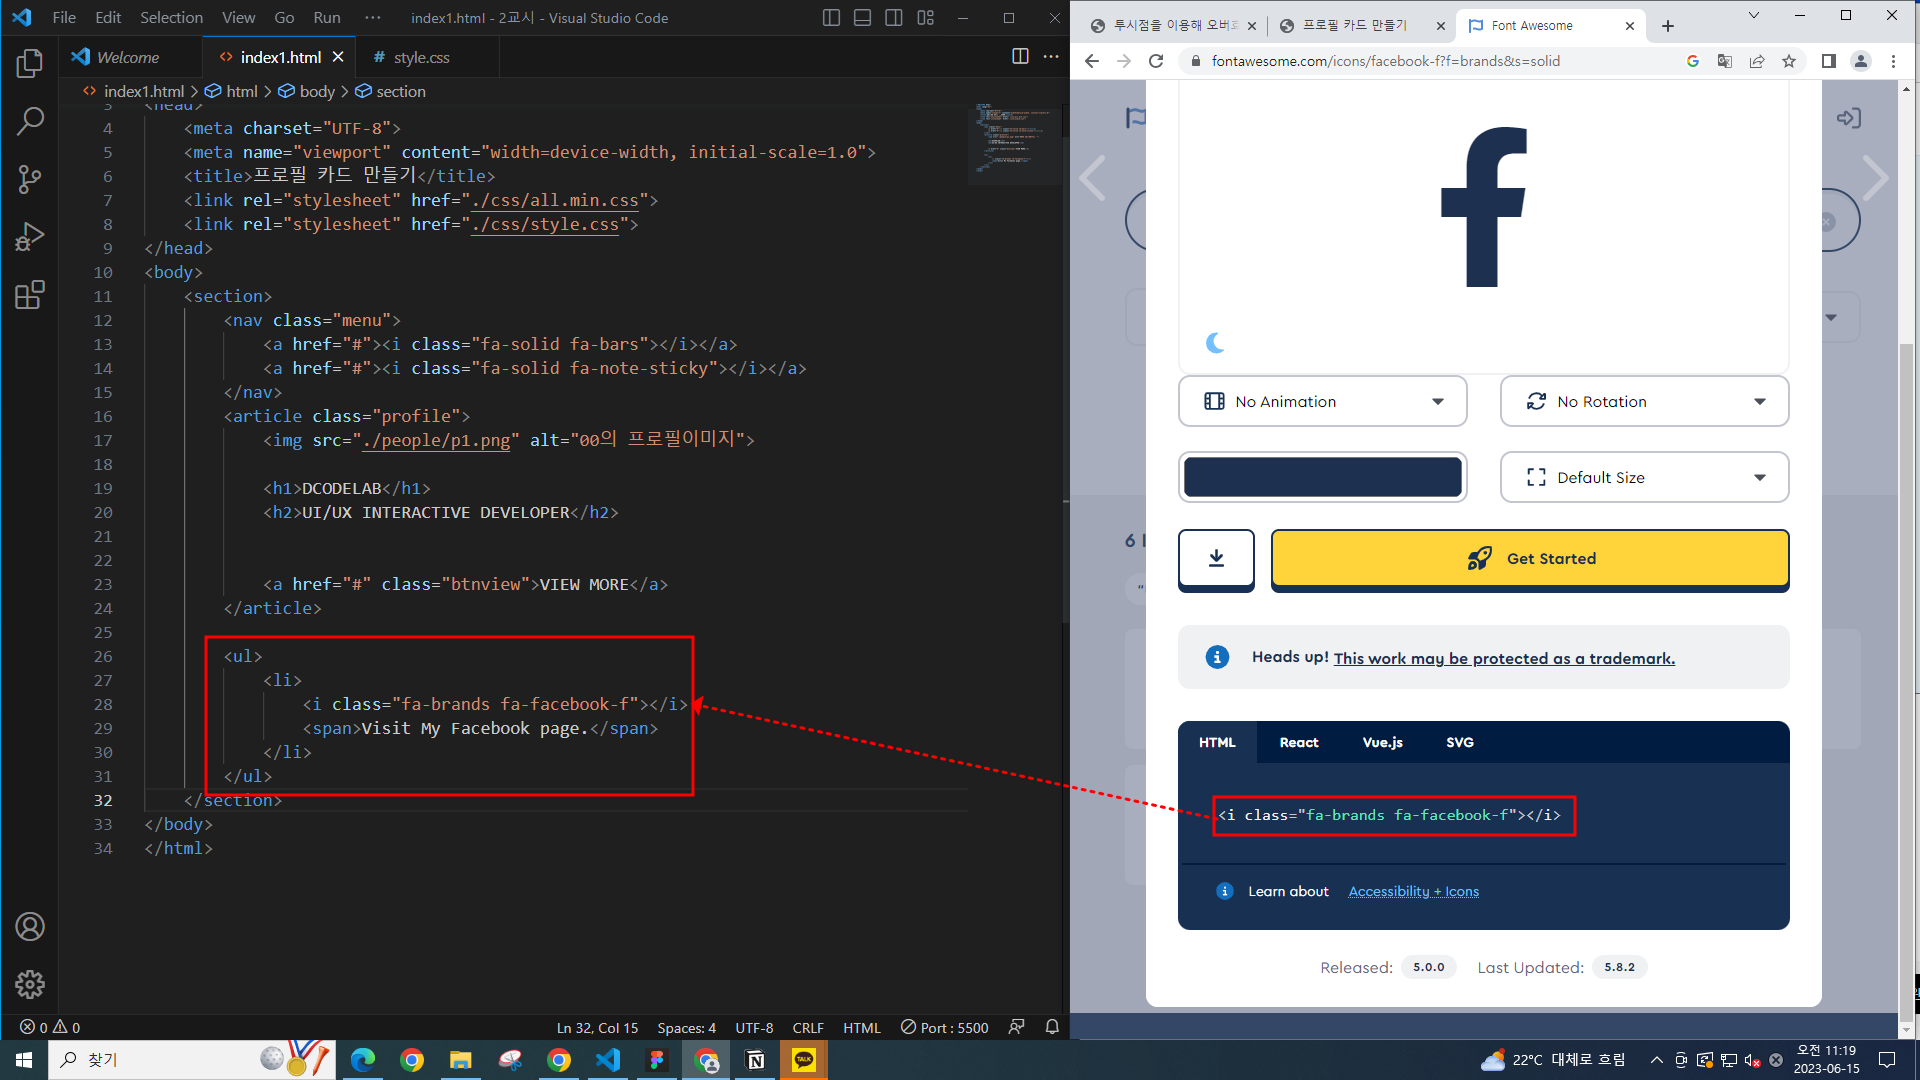Image resolution: width=1920 pixels, height=1080 pixels.
Task: Switch to the style.css editor tab
Action: pos(421,58)
